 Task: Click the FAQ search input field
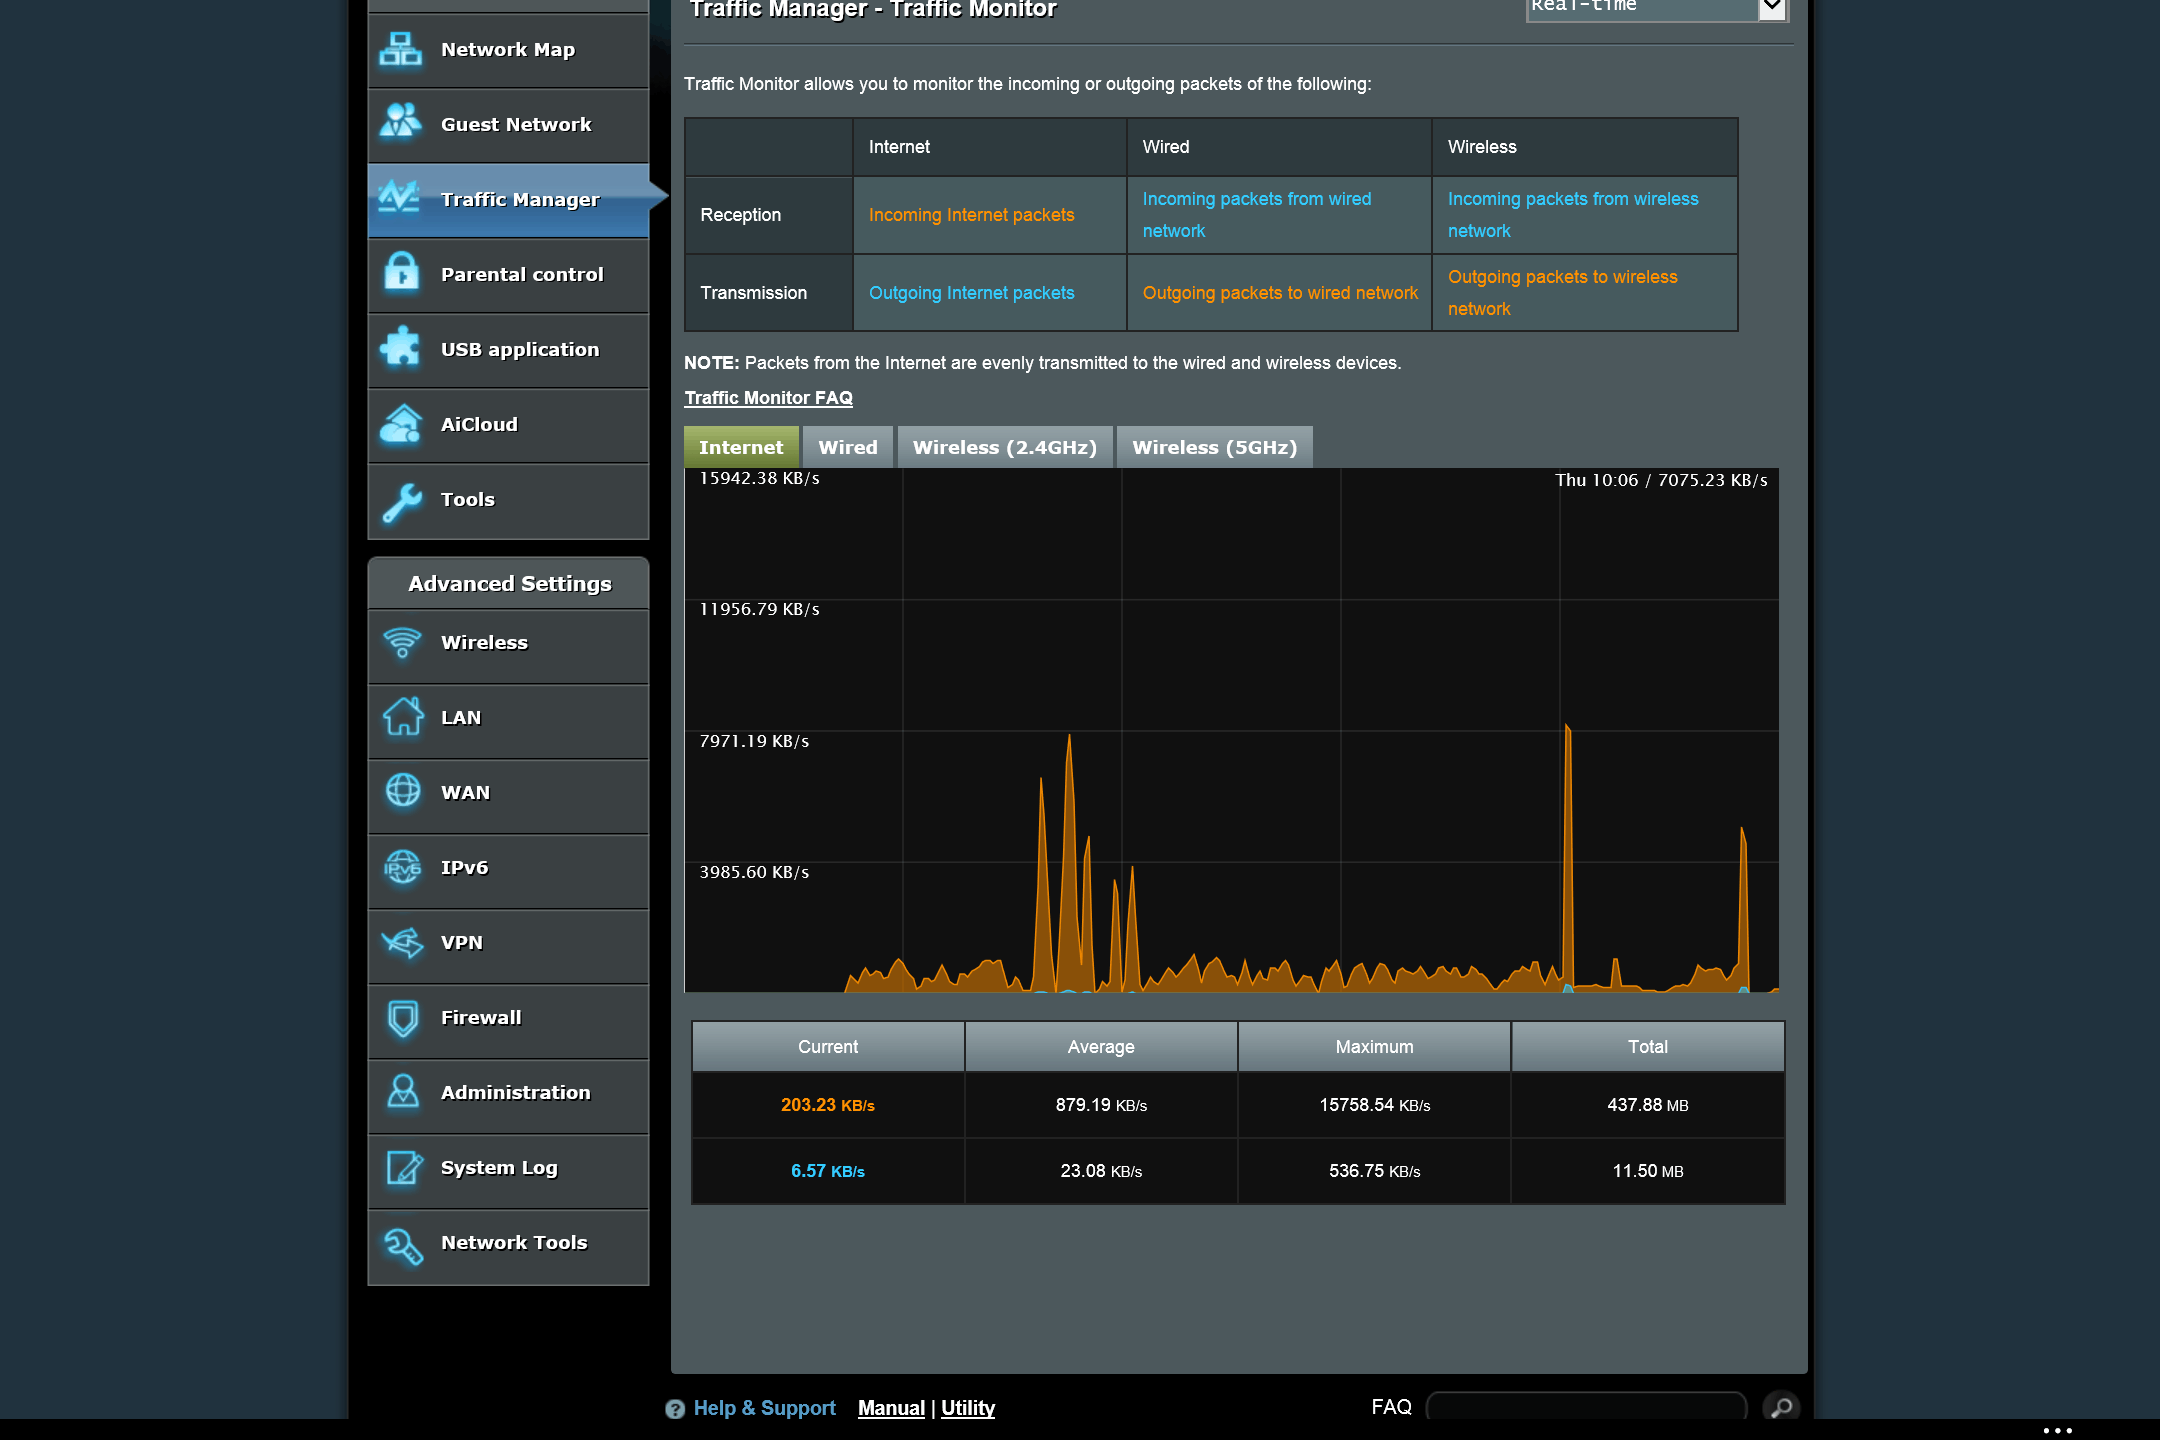coord(1586,1408)
